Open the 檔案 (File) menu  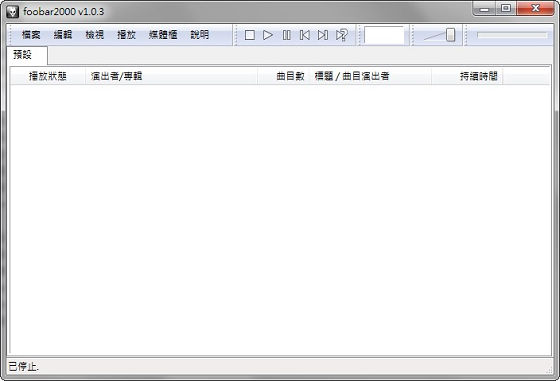[x=31, y=35]
